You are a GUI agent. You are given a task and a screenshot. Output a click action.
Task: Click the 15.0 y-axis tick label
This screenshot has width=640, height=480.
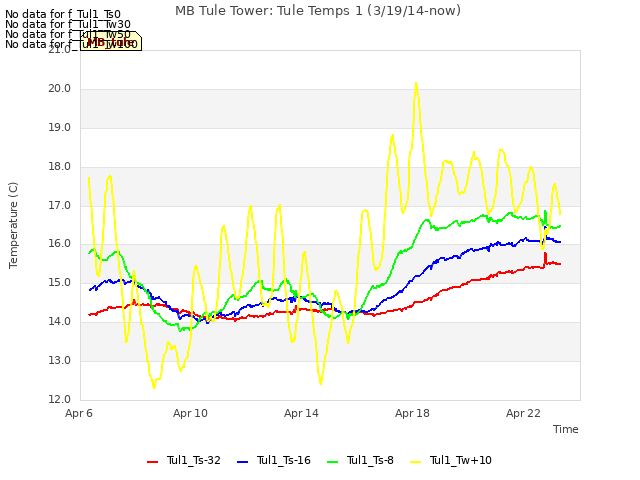coord(60,282)
